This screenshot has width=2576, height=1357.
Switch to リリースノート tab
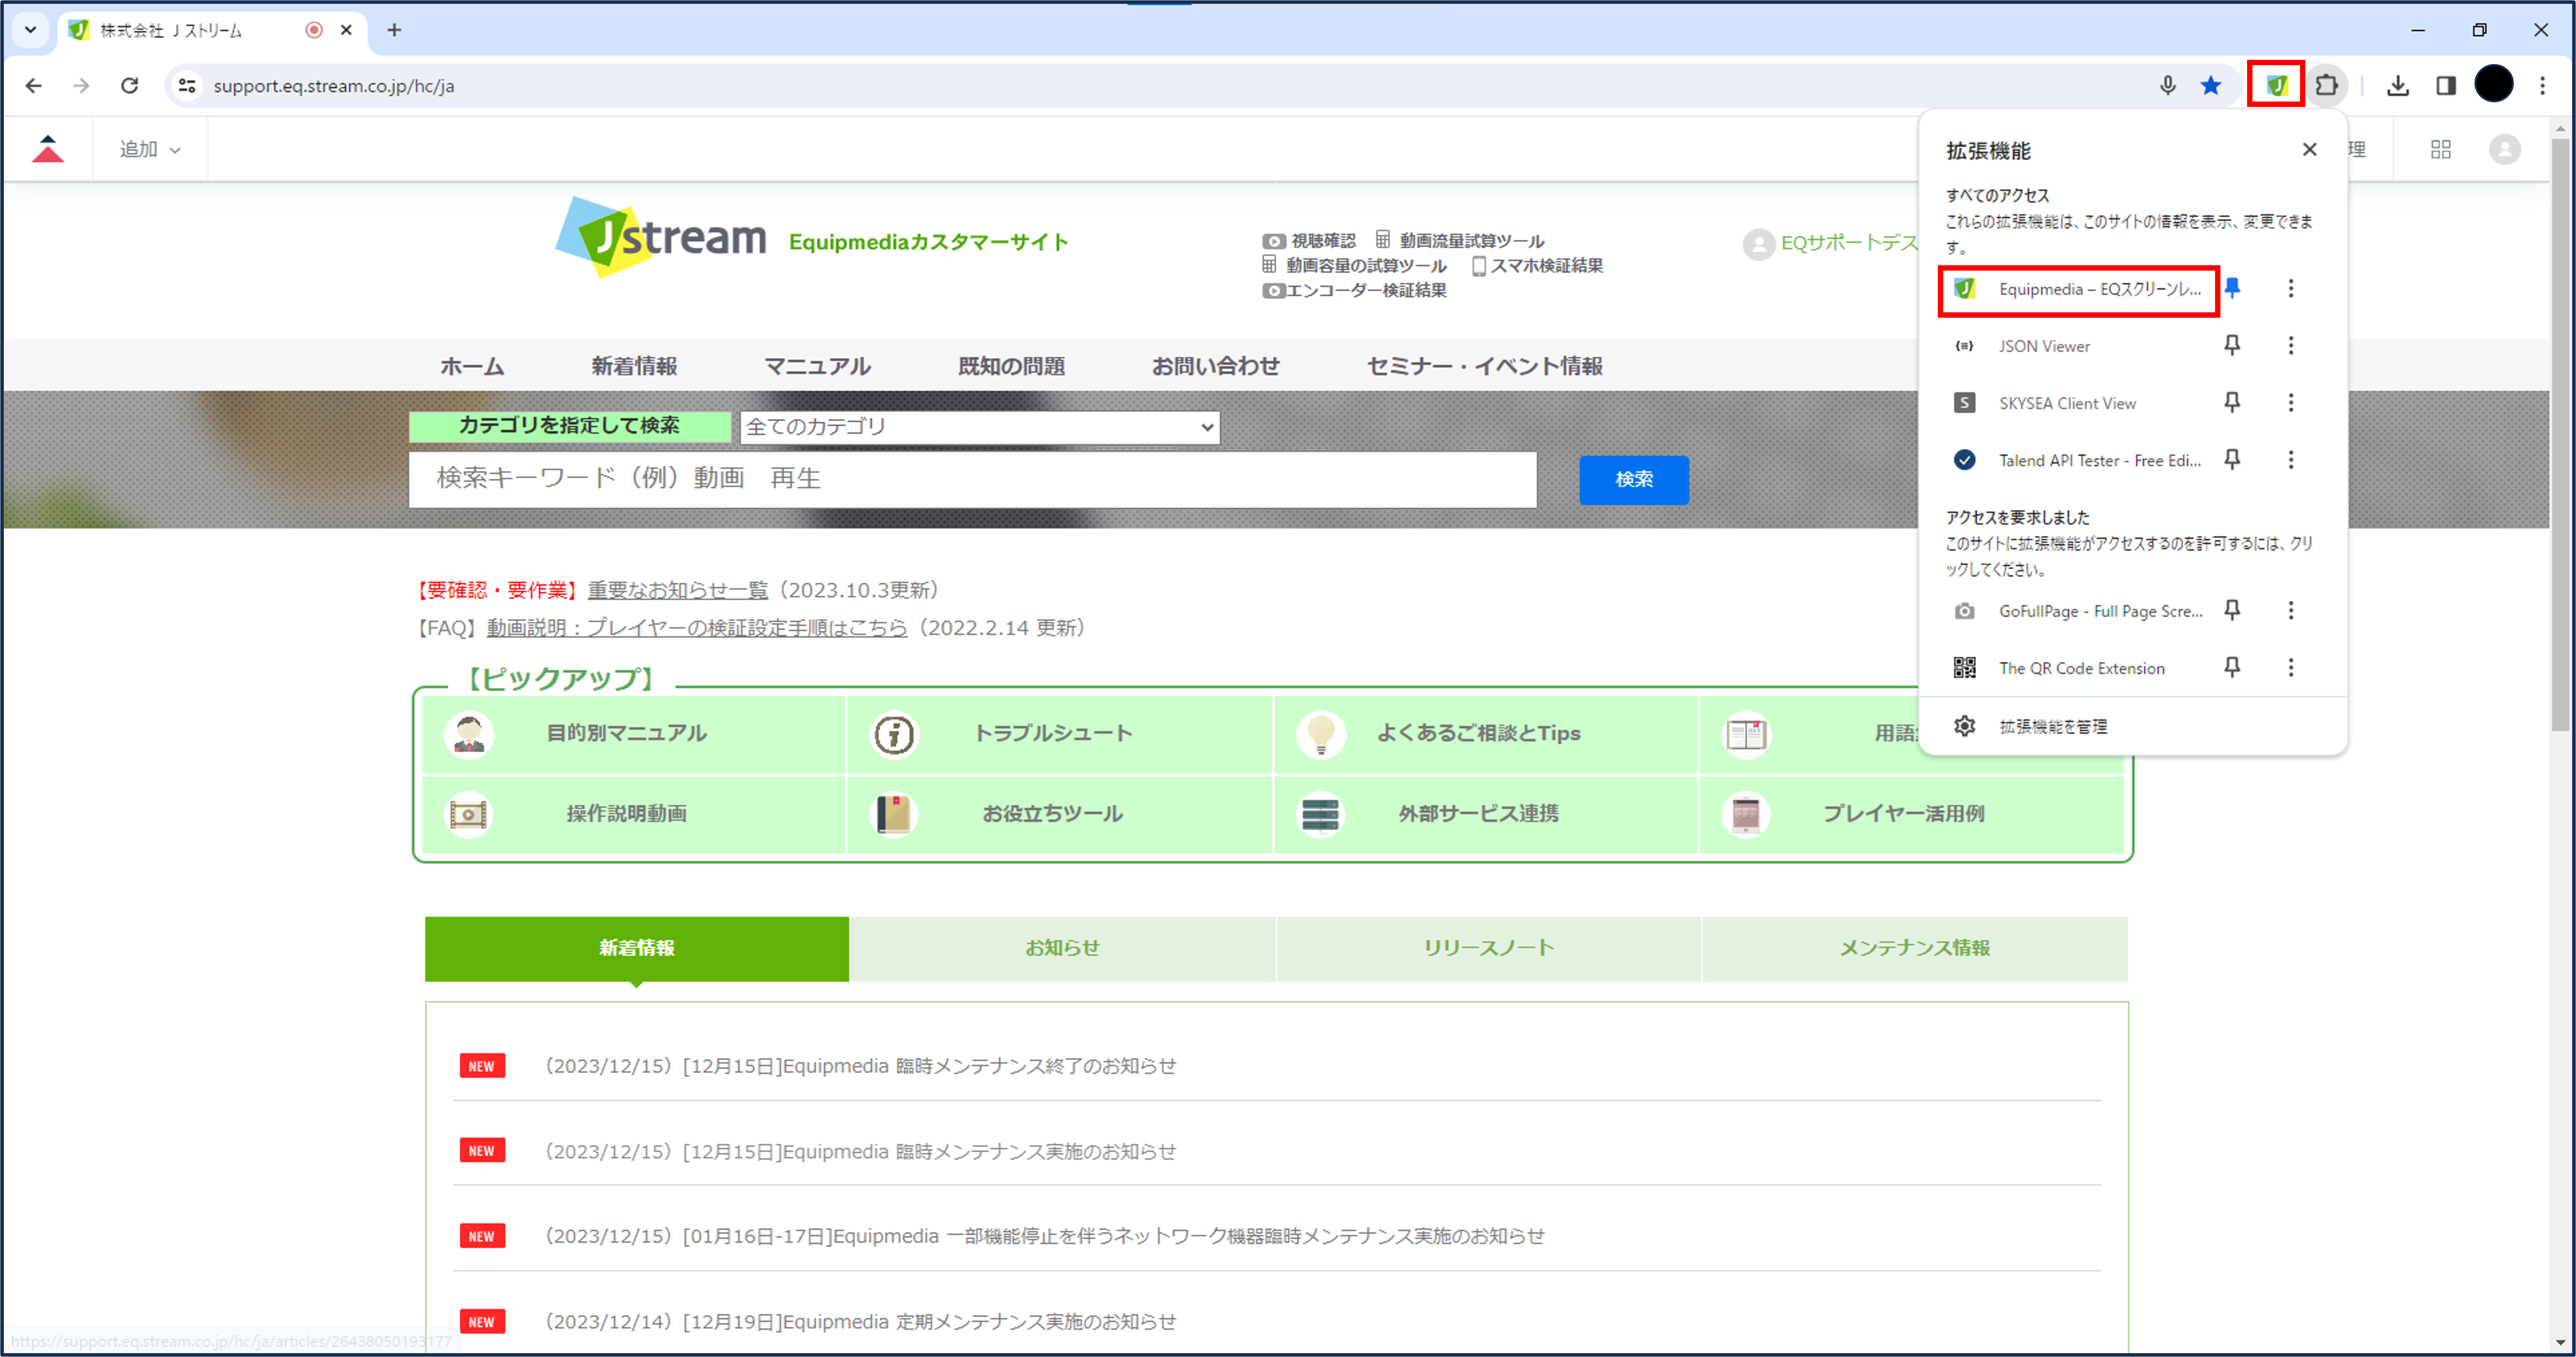pos(1489,948)
